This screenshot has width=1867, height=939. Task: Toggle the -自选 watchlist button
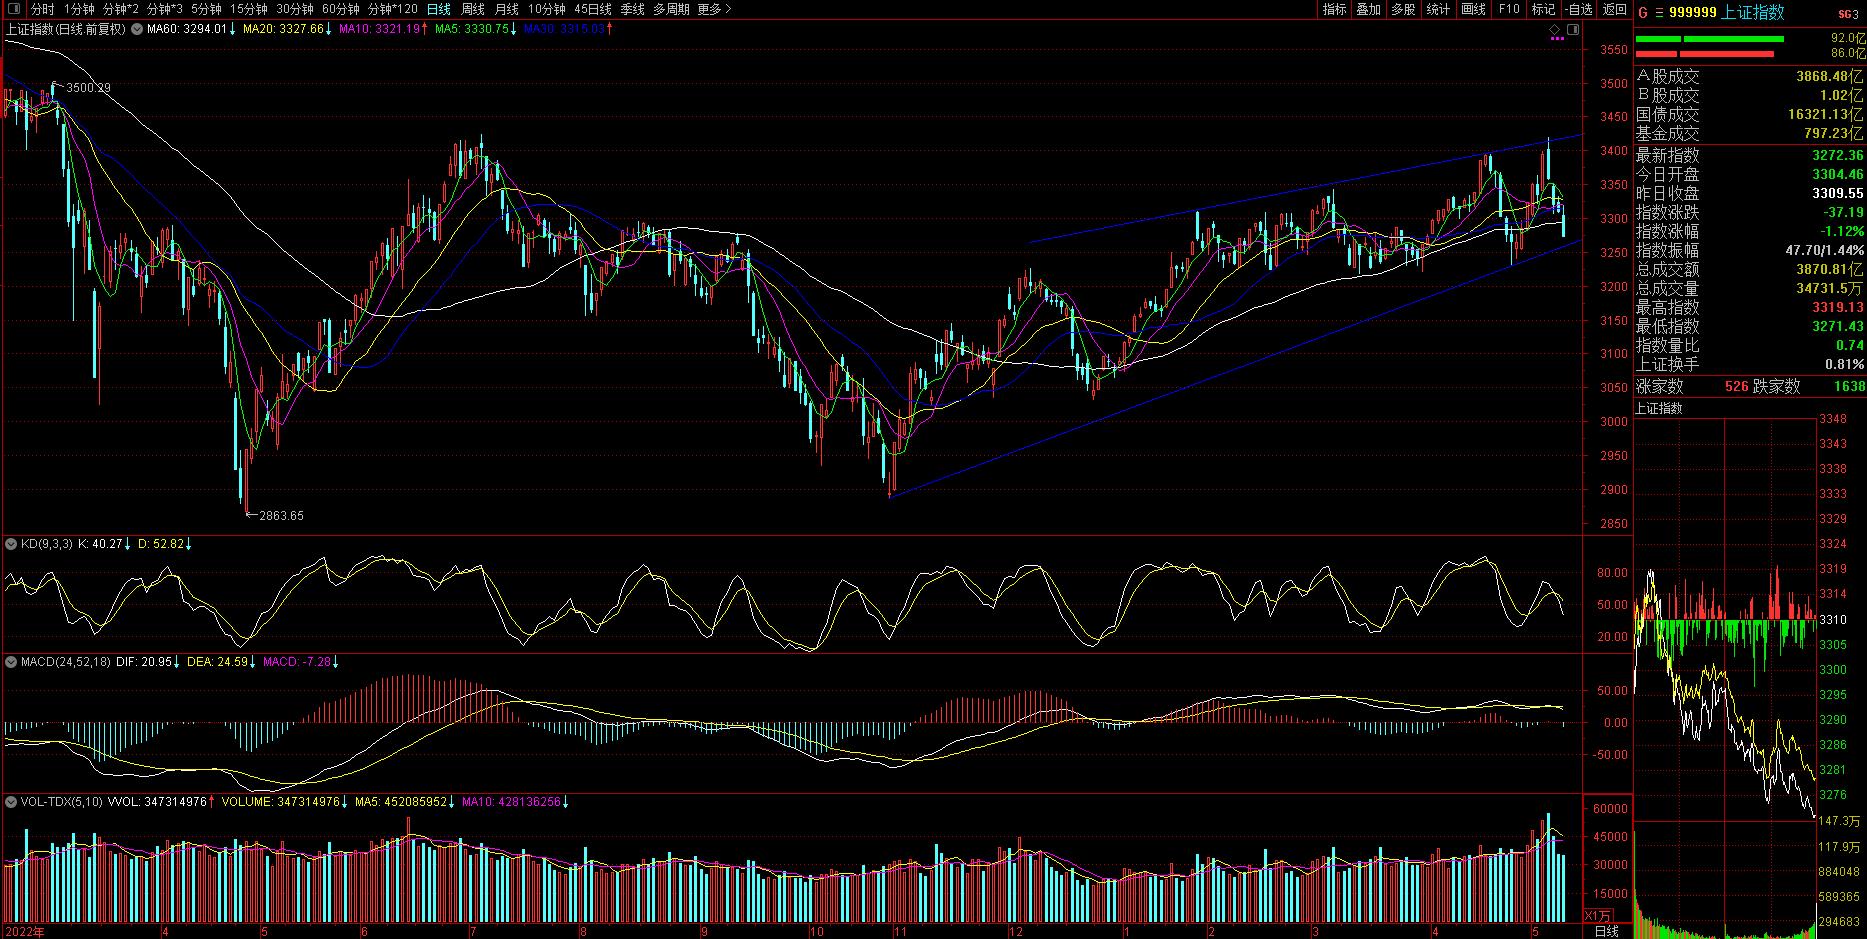tap(1578, 9)
